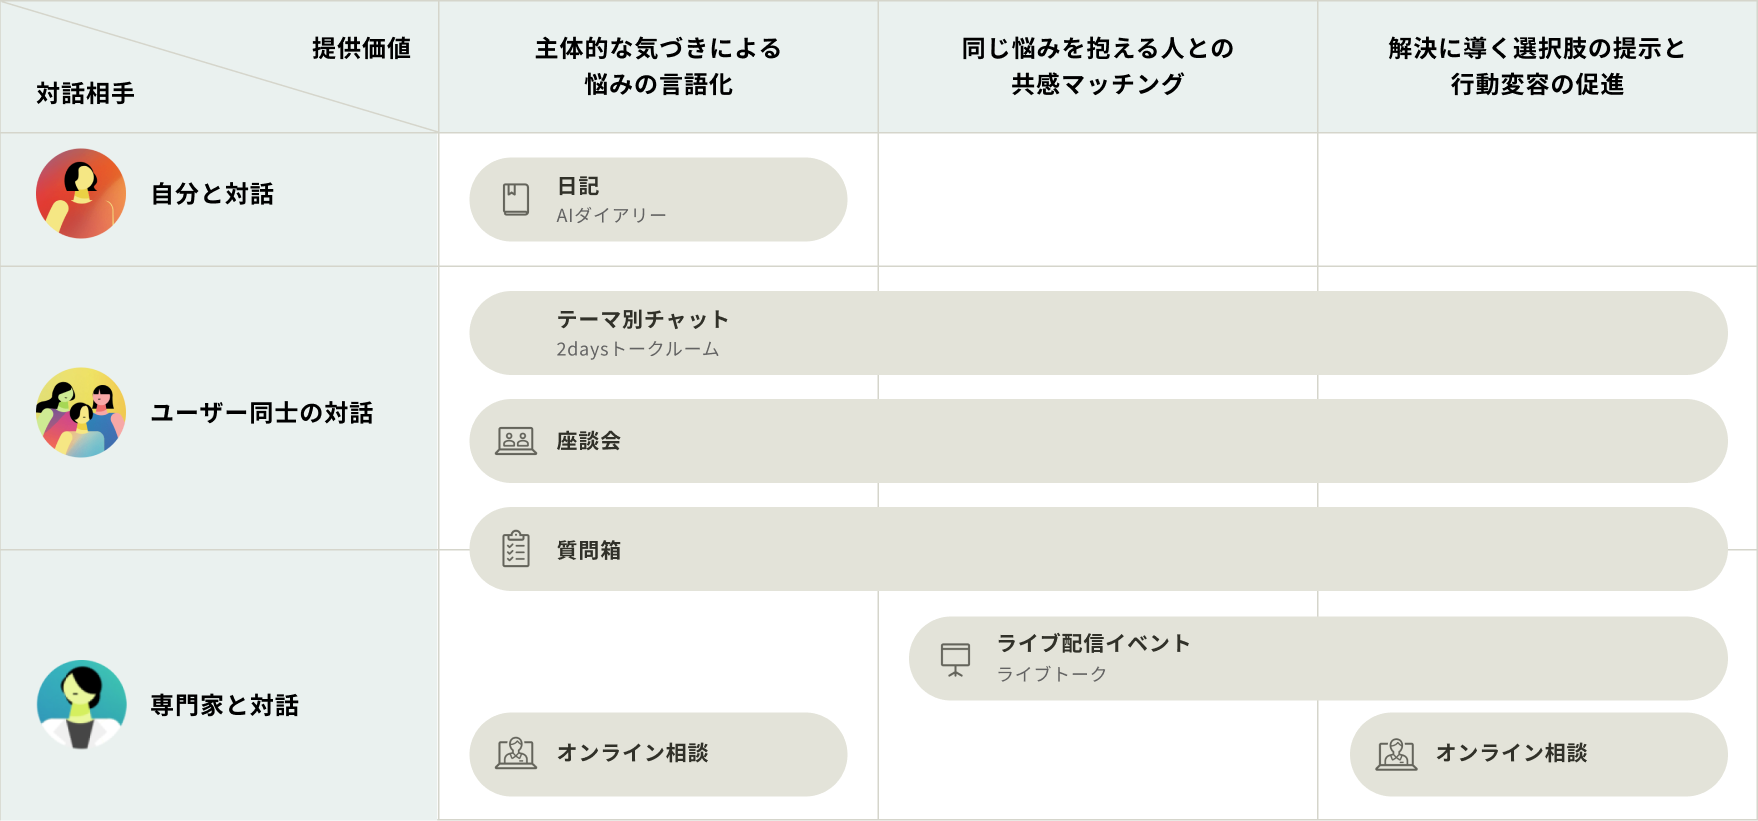
Task: Select the 主体的な気づきによる悩みの言語化 column header
Action: [658, 66]
